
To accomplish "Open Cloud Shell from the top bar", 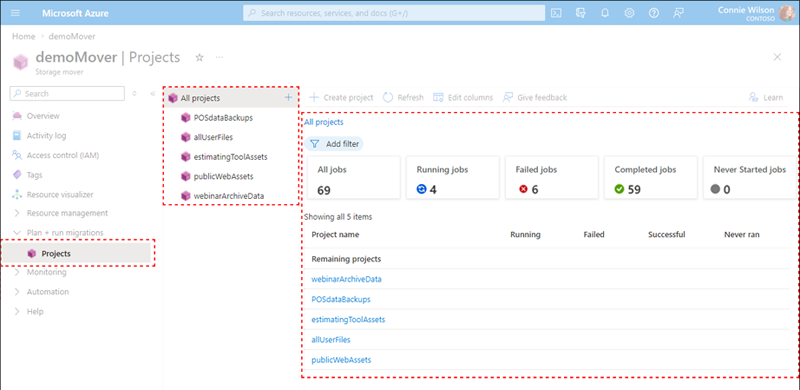I will [557, 13].
